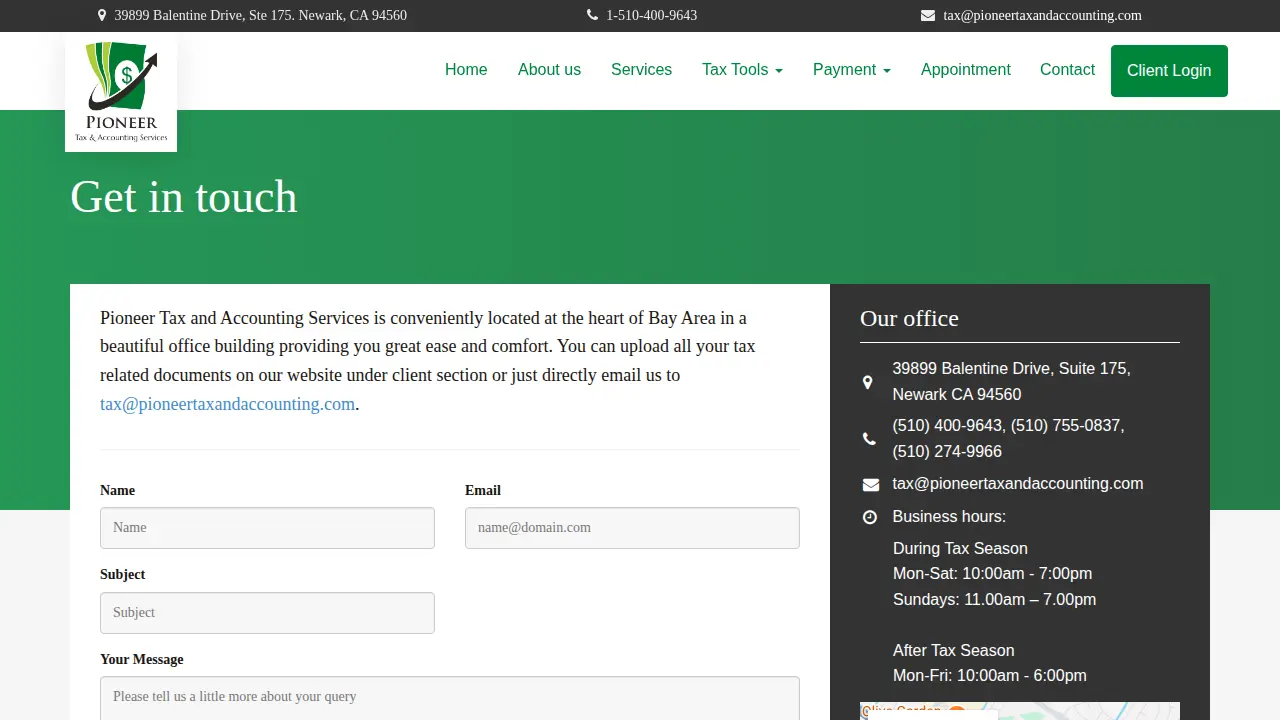
Task: Focus the Name input field
Action: pos(267,528)
